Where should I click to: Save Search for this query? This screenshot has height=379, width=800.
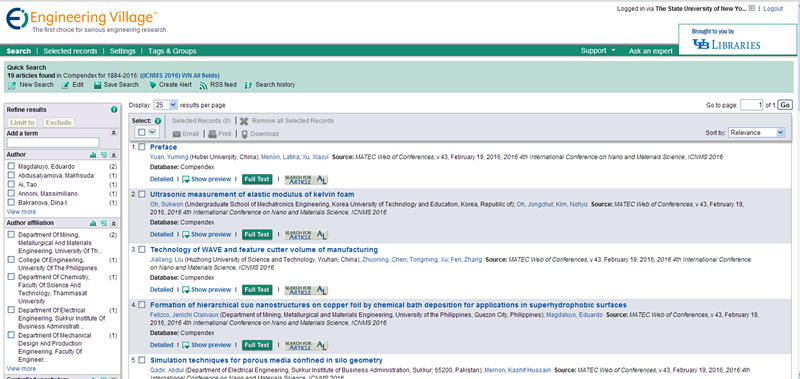[x=116, y=85]
